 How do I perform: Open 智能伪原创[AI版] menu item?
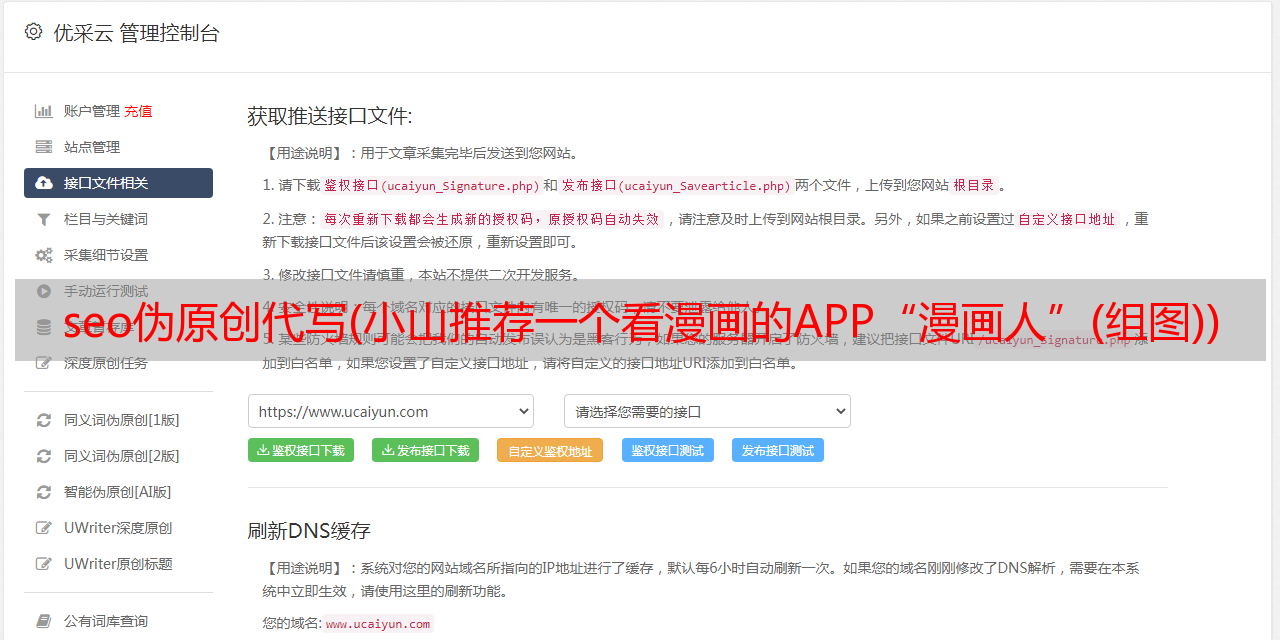[x=118, y=492]
